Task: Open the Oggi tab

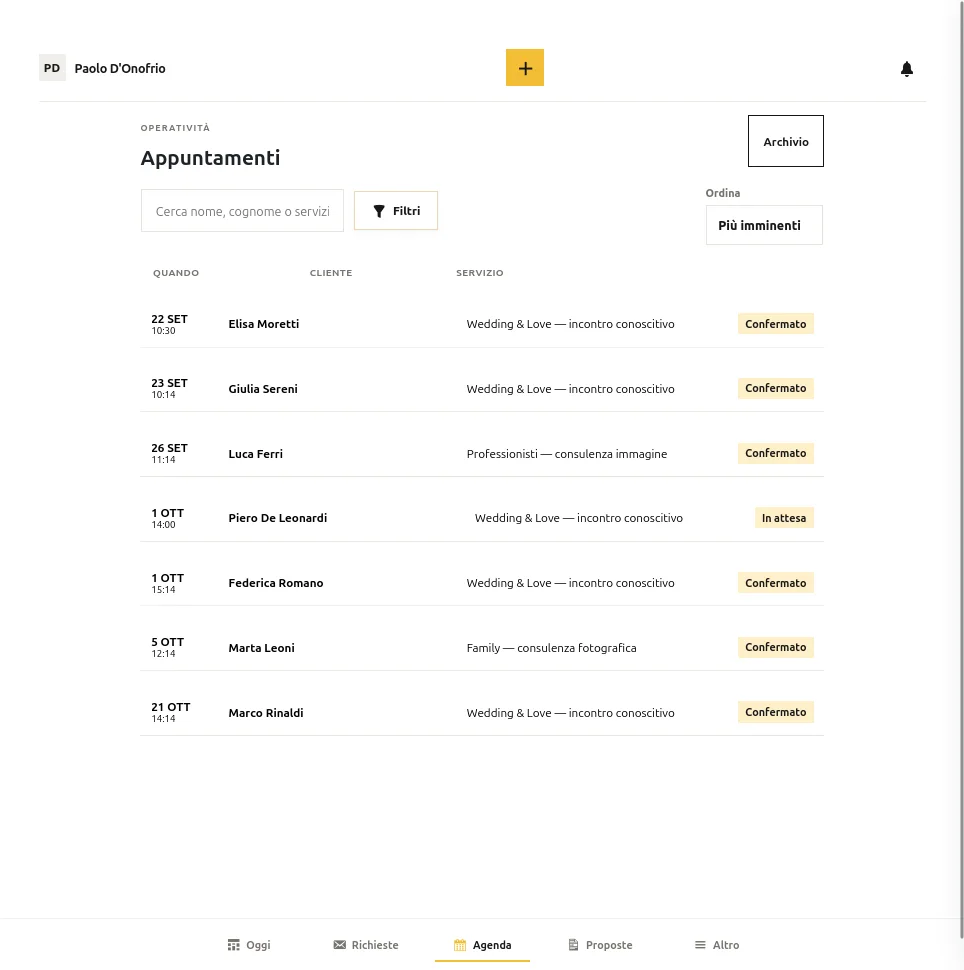Action: [249, 945]
